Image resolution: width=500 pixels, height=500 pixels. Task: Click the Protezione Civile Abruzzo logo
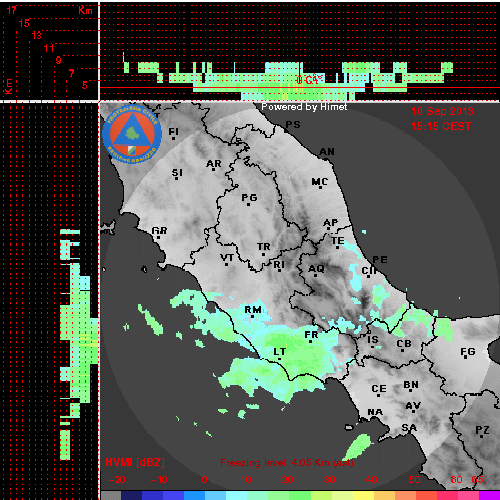[132, 135]
